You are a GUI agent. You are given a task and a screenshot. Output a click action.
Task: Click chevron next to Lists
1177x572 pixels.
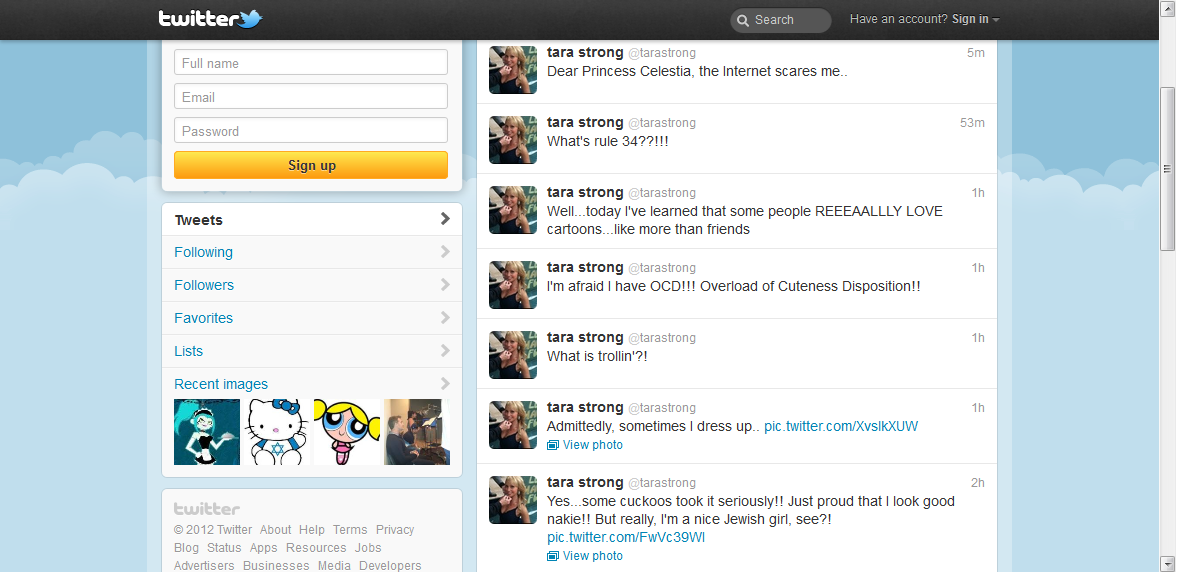445,351
